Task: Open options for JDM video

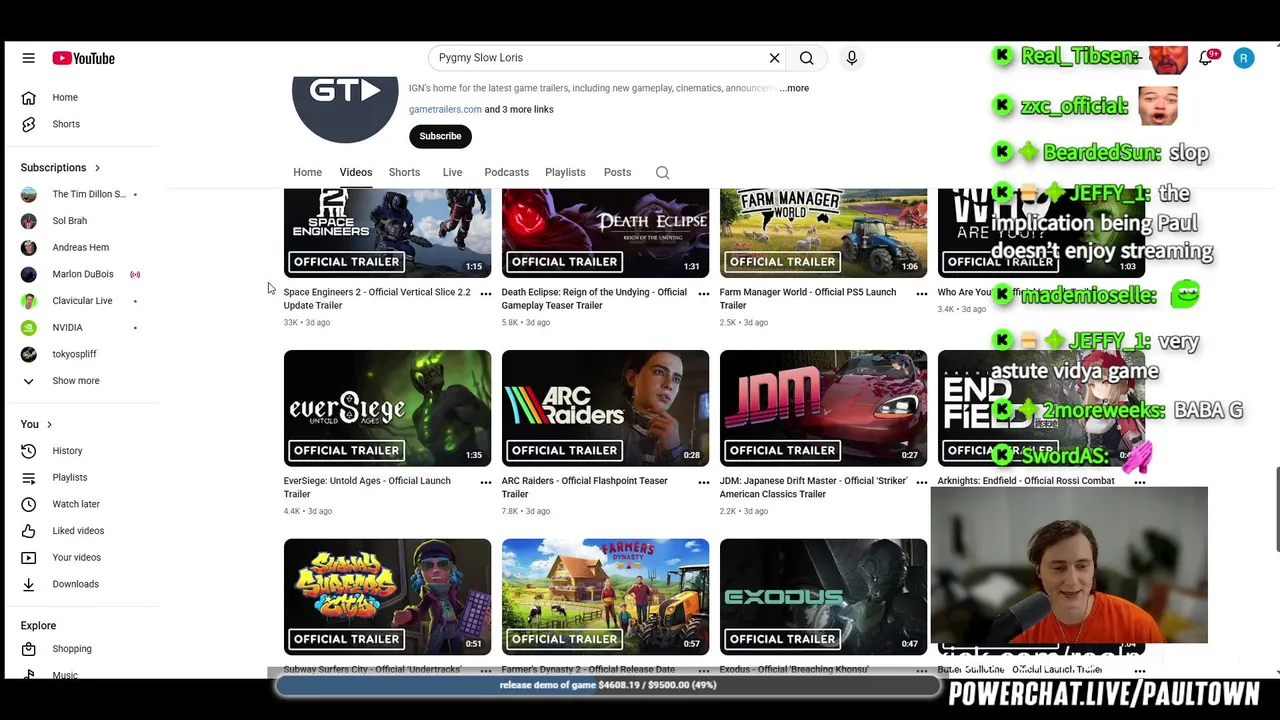Action: [922, 482]
